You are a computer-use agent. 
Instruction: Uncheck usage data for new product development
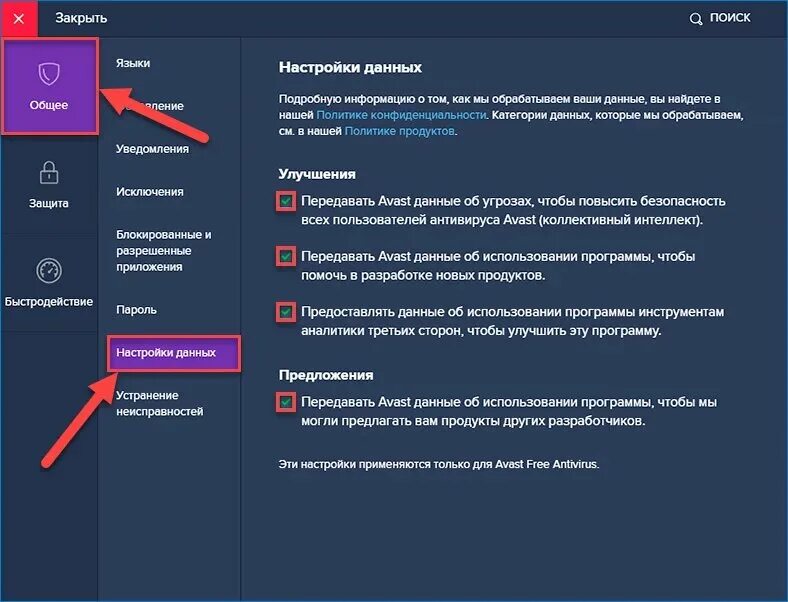(286, 257)
